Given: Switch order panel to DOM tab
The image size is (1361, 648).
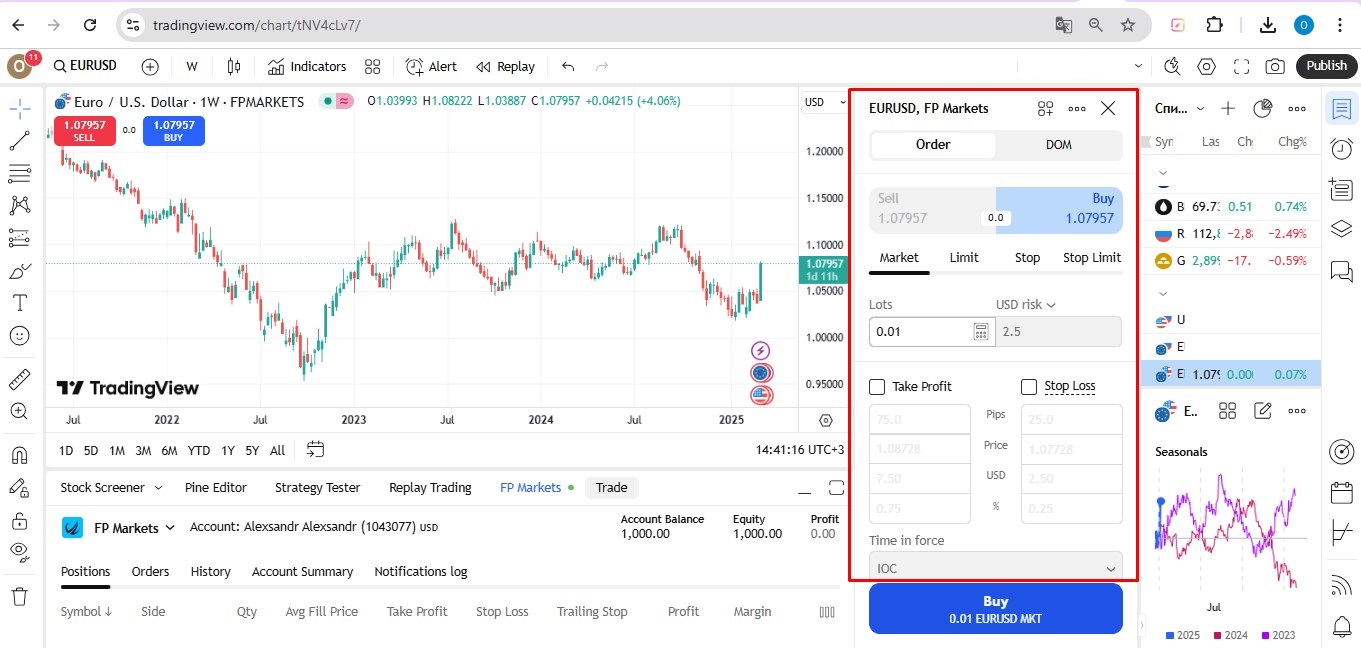Looking at the screenshot, I should 1059,145.
